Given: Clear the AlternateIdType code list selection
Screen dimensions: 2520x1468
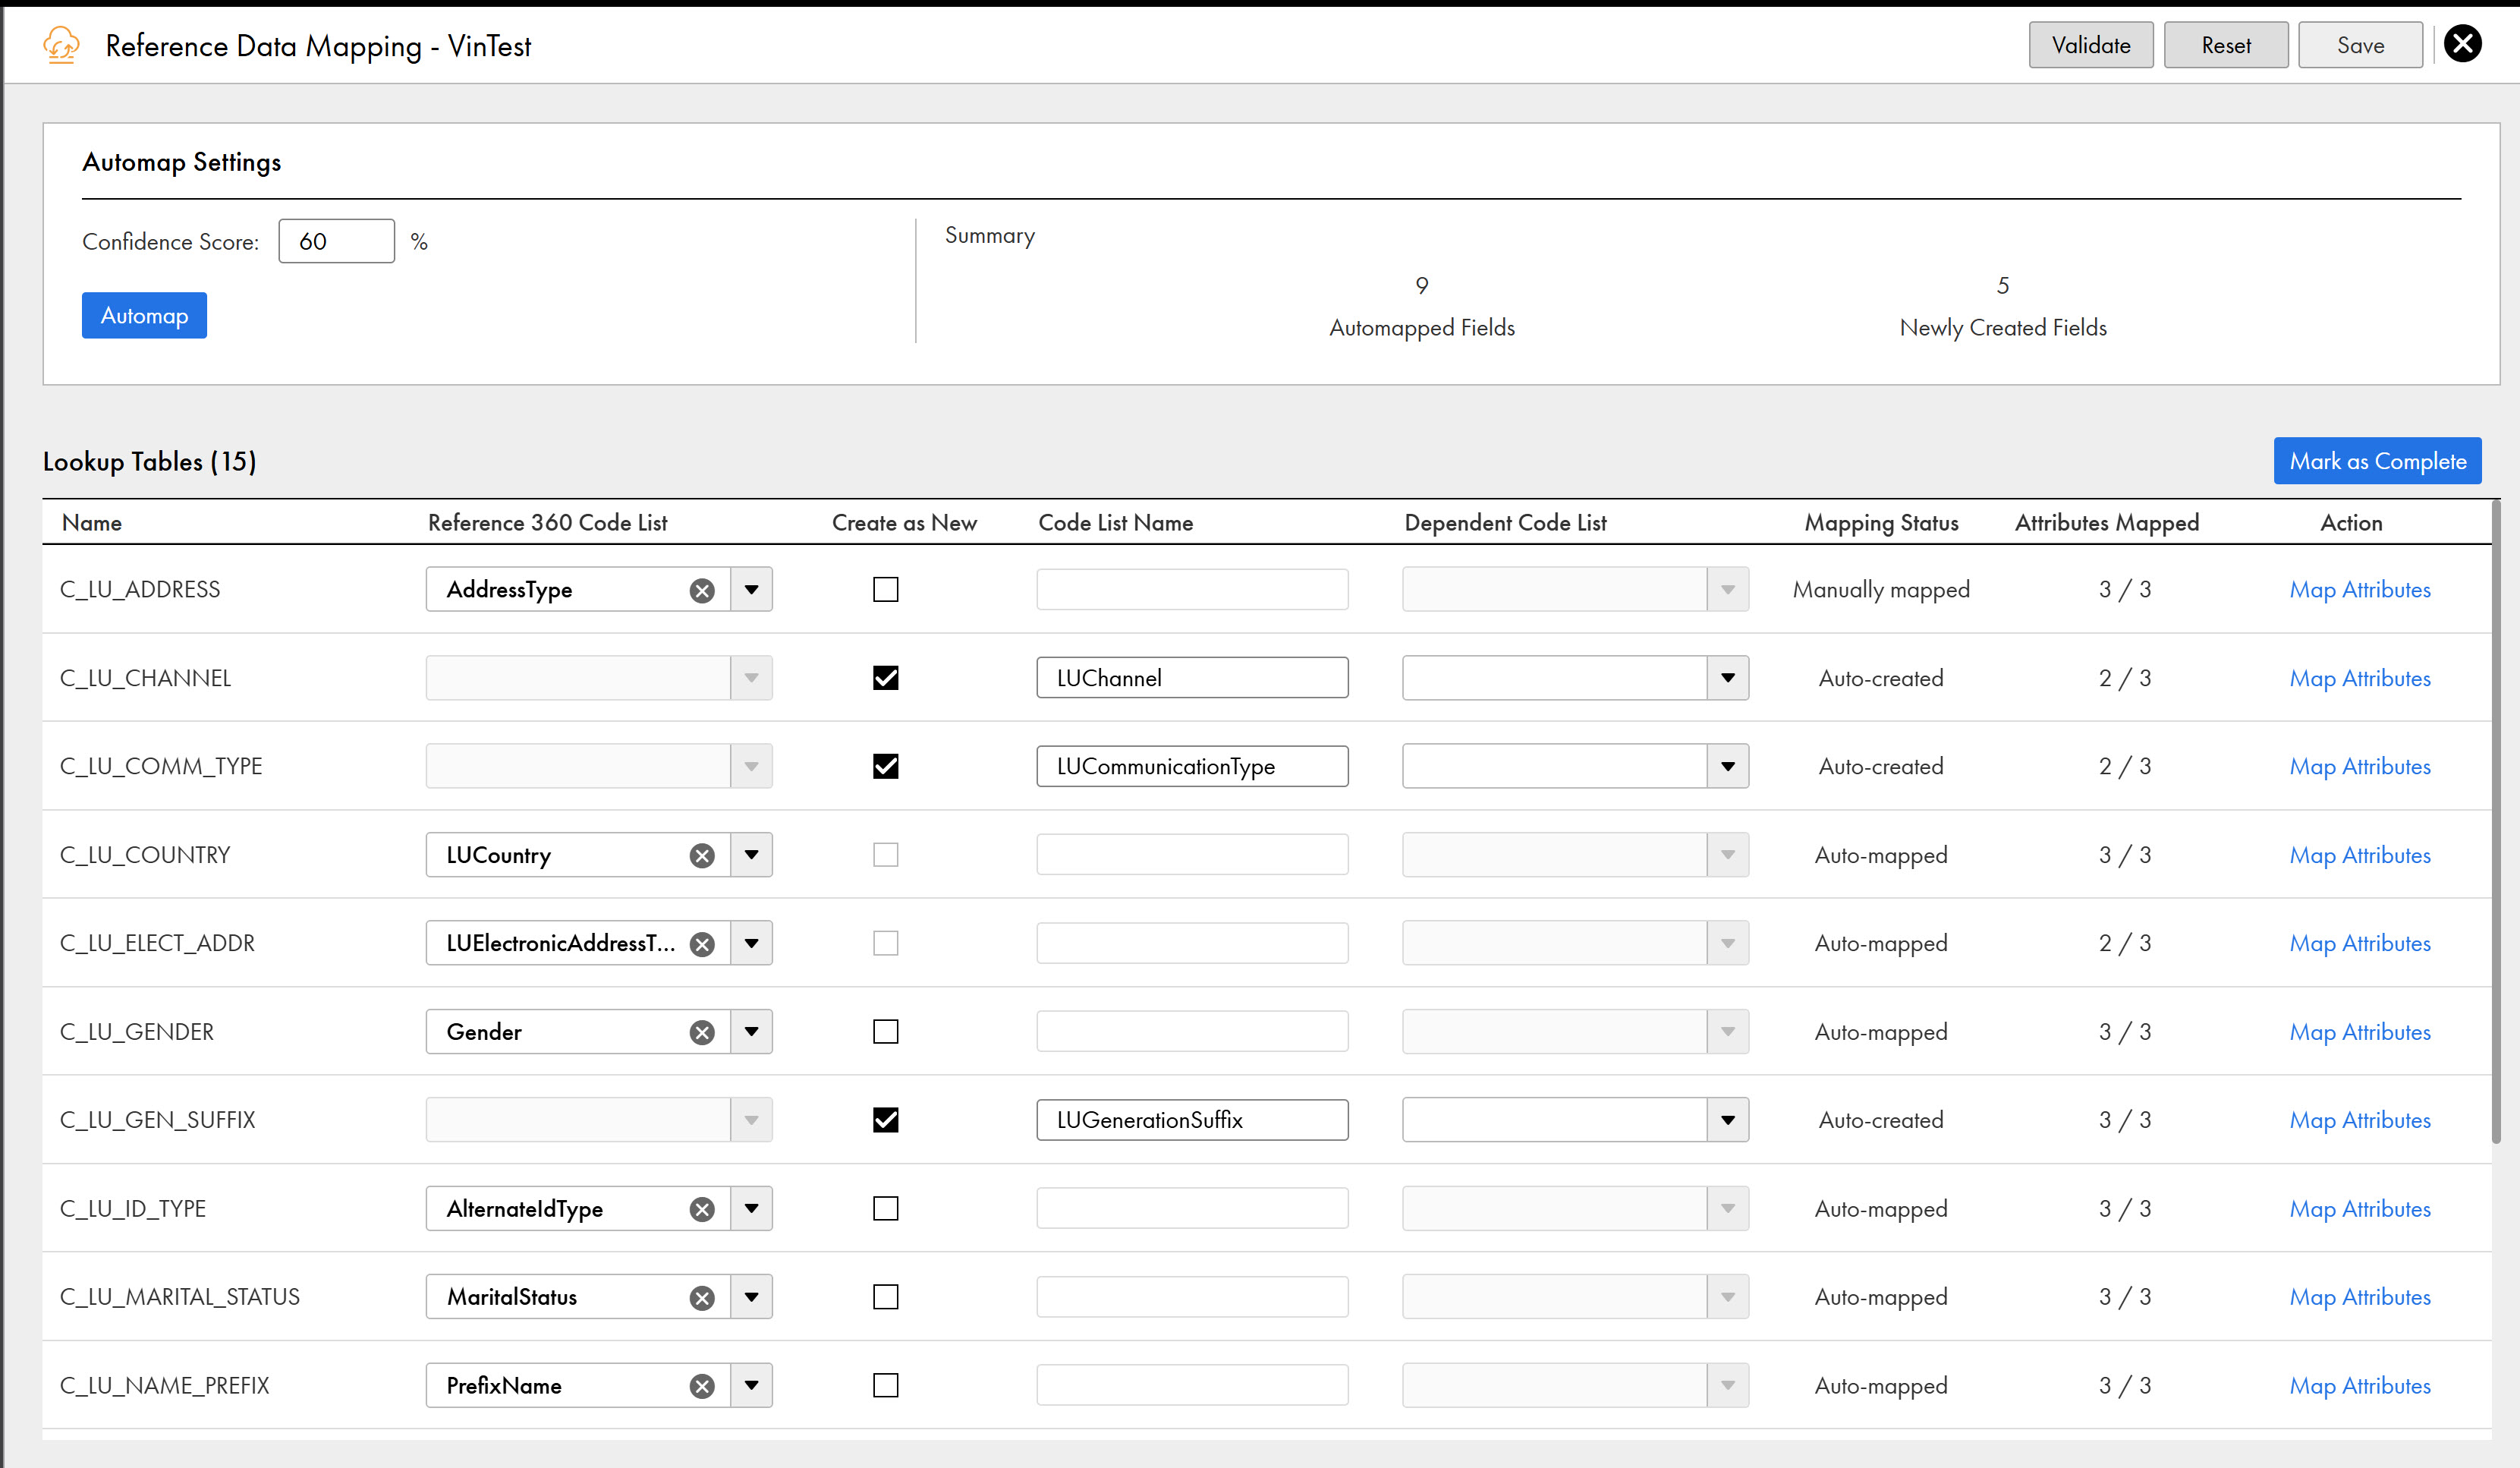Looking at the screenshot, I should click(702, 1209).
